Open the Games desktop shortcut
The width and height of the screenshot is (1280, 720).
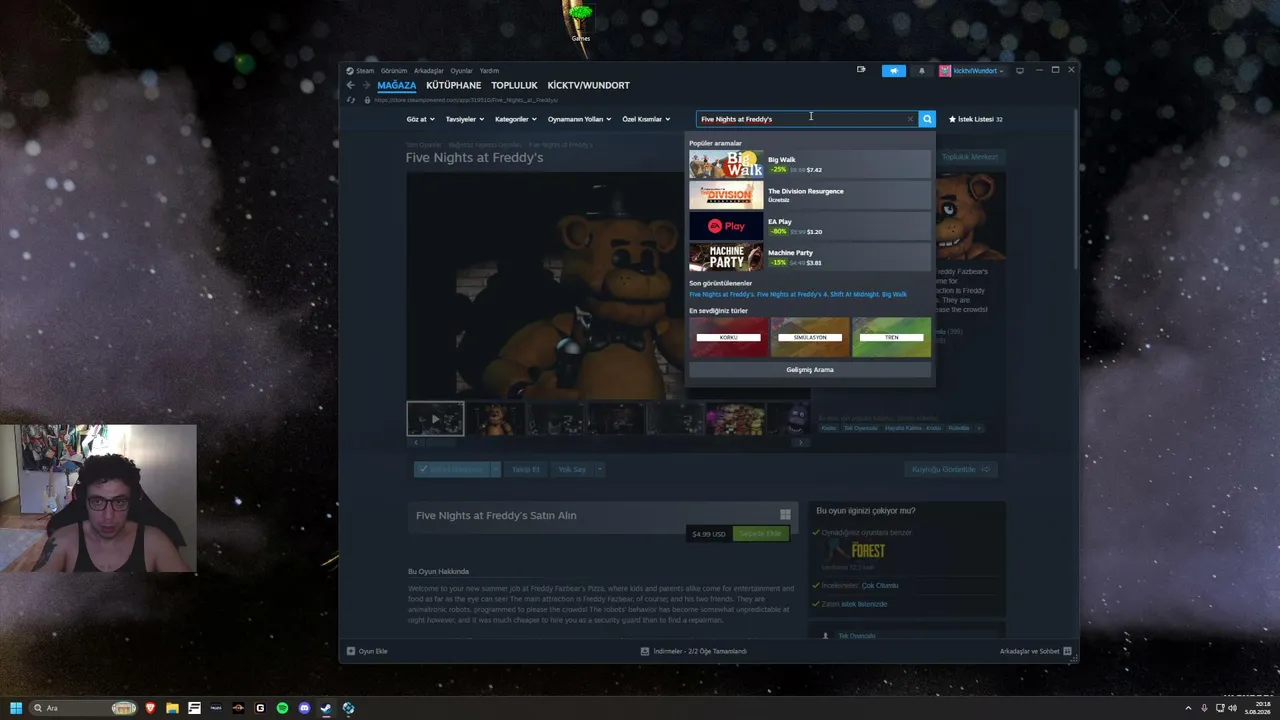580,21
